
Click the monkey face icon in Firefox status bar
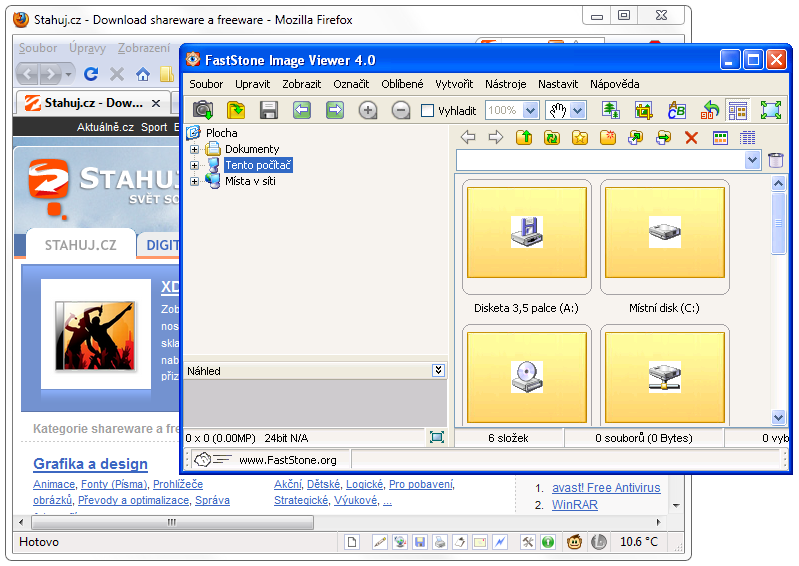(574, 542)
